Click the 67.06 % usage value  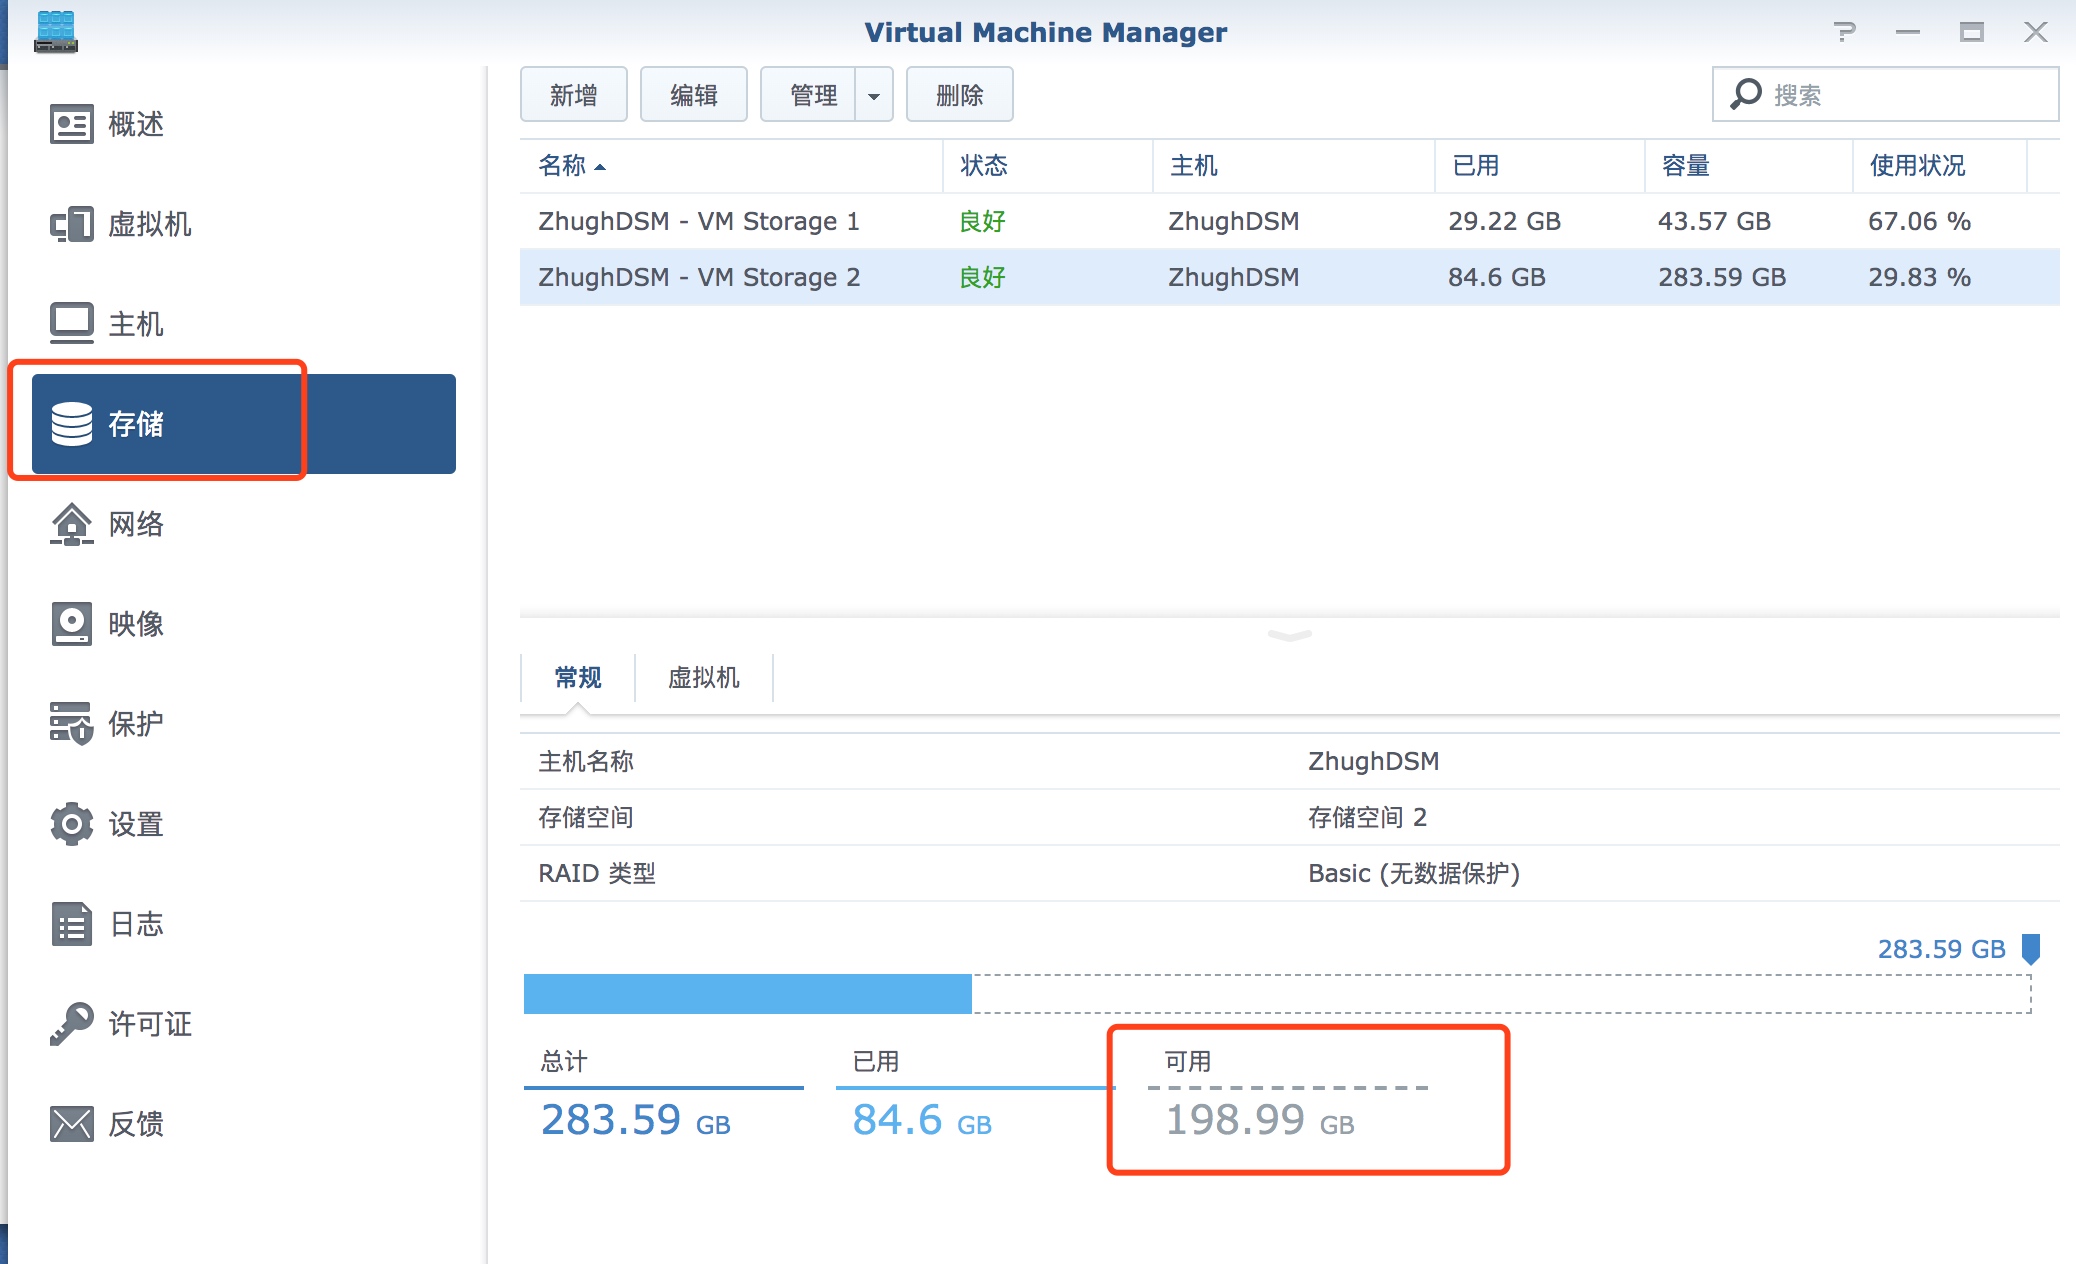coord(1919,221)
